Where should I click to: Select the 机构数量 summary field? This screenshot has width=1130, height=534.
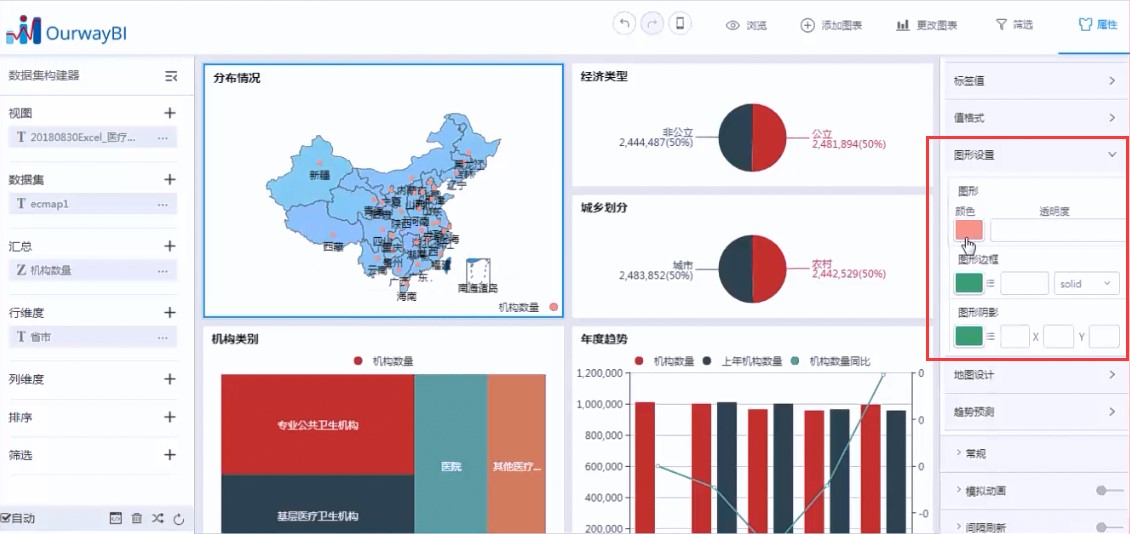(92, 271)
